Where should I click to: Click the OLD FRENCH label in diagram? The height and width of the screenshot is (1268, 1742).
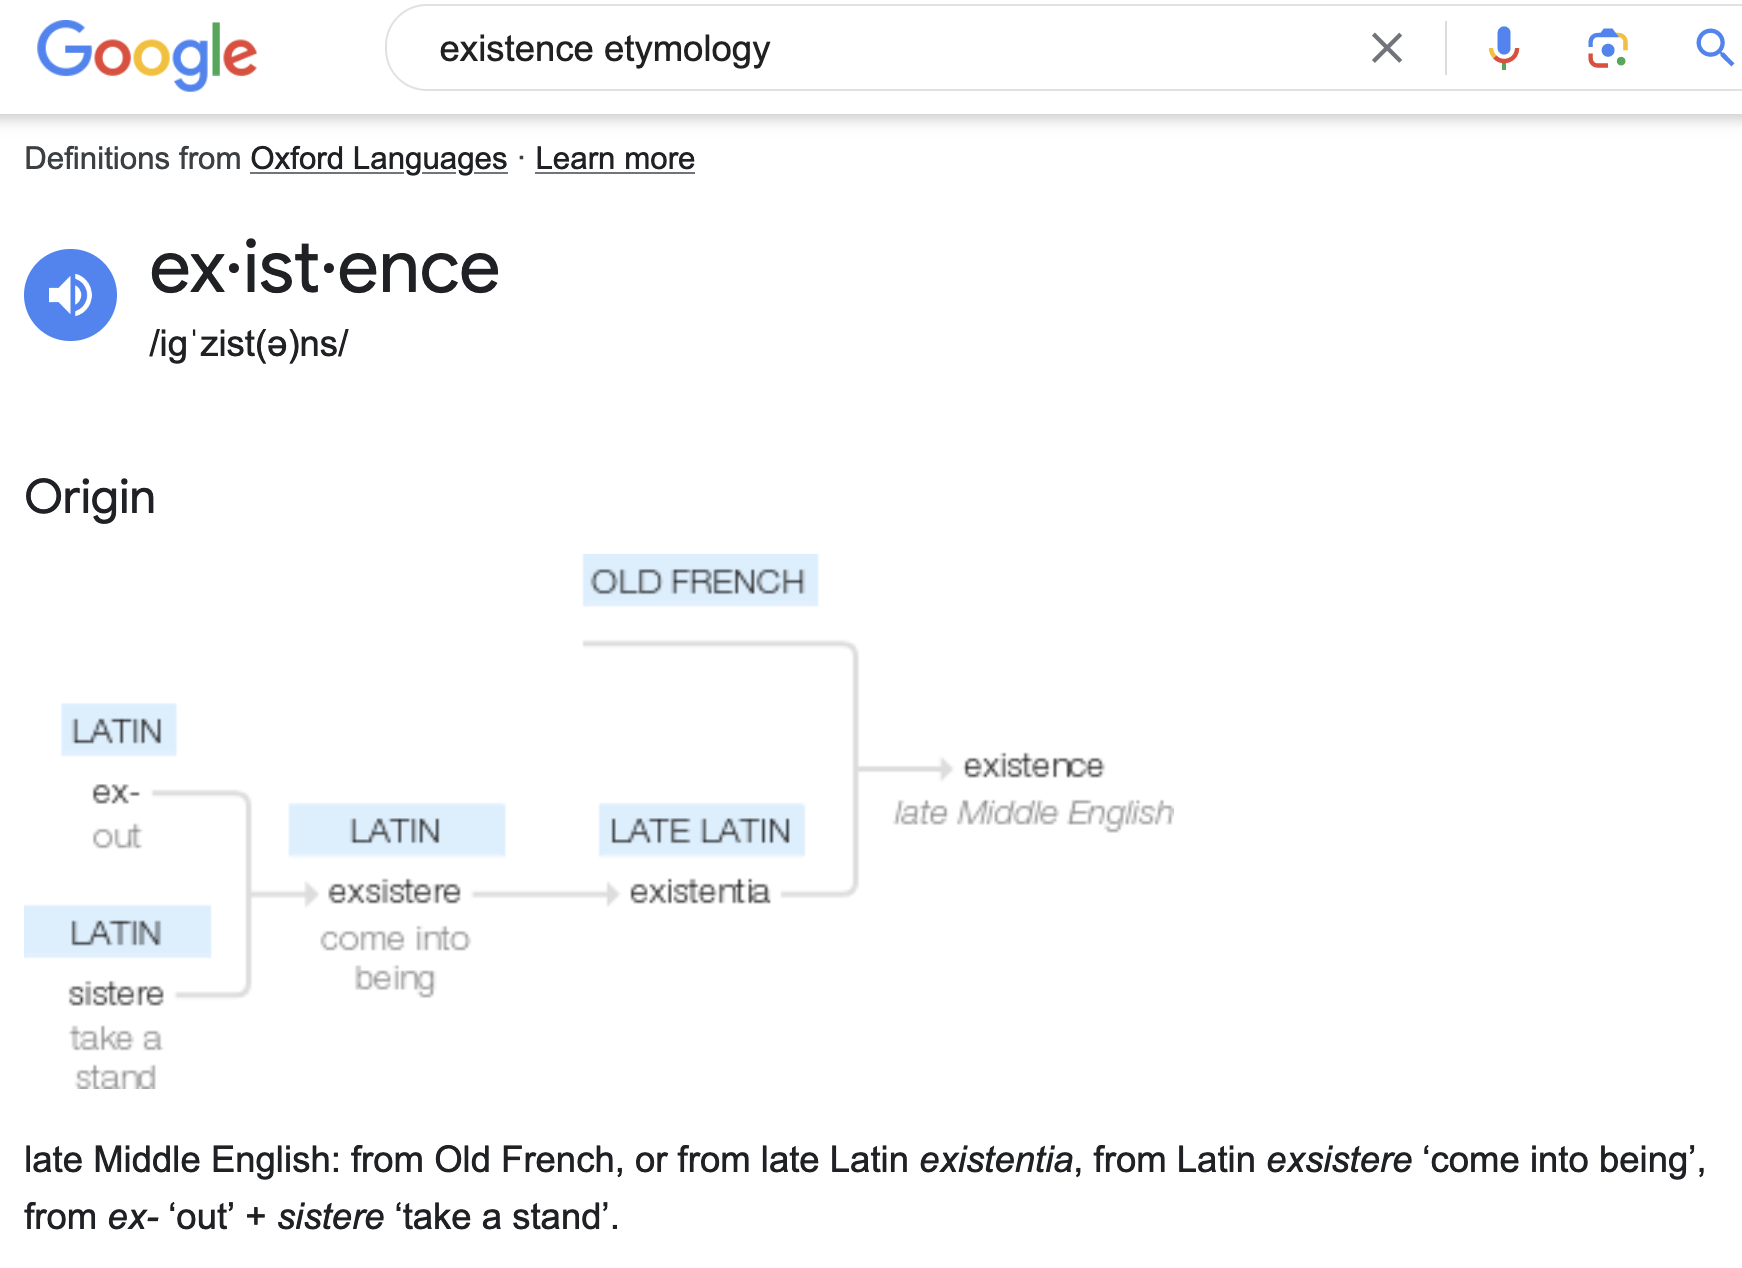pos(699,581)
